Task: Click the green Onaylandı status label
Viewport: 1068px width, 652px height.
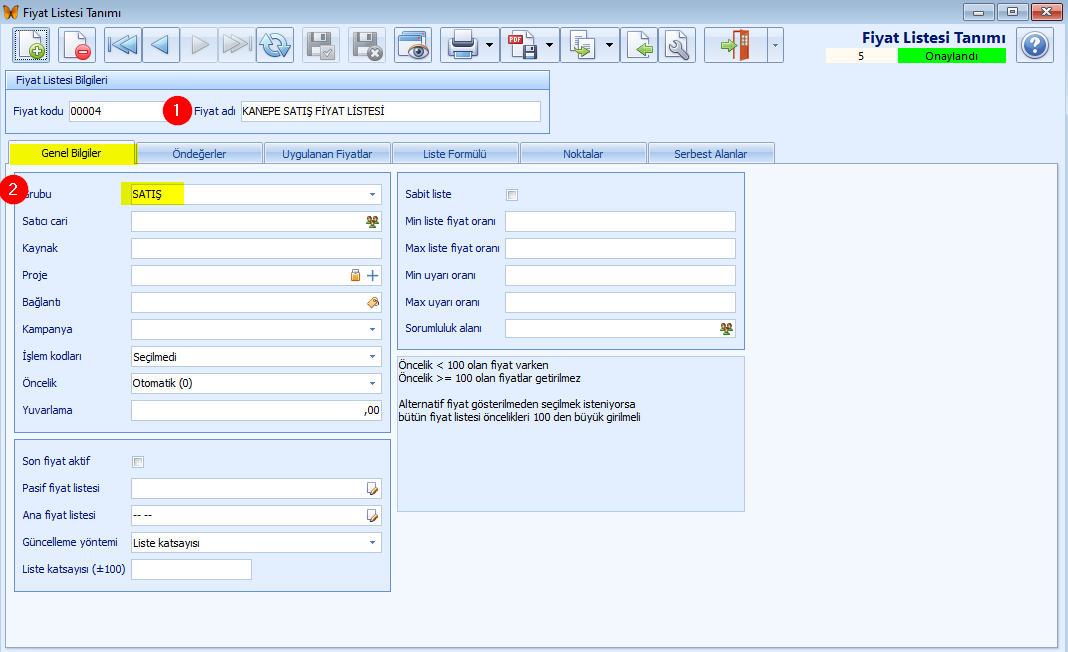Action: point(952,56)
